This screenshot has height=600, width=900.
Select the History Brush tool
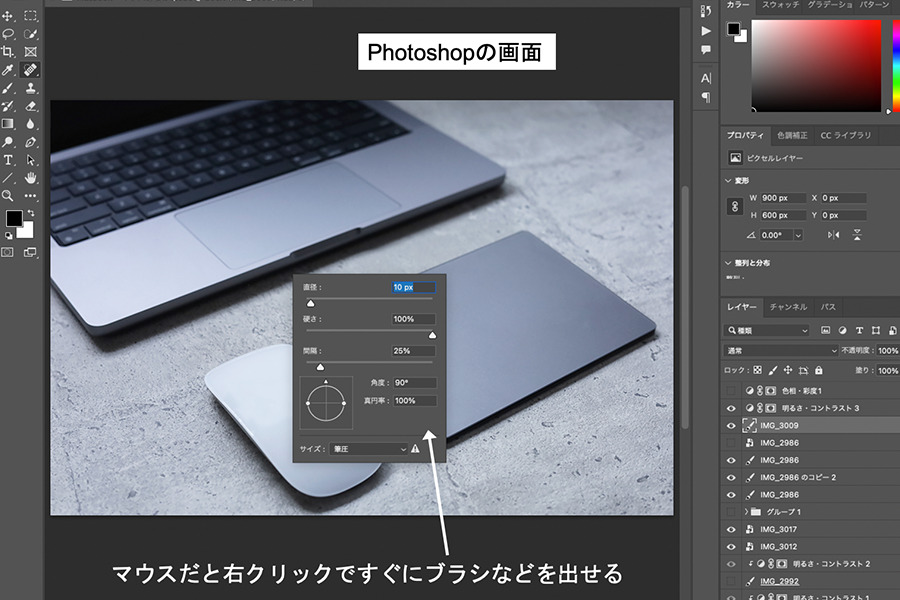pos(7,106)
